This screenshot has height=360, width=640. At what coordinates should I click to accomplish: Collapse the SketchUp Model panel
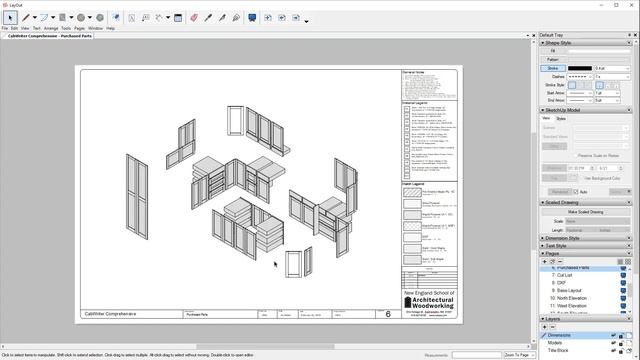tap(585, 110)
